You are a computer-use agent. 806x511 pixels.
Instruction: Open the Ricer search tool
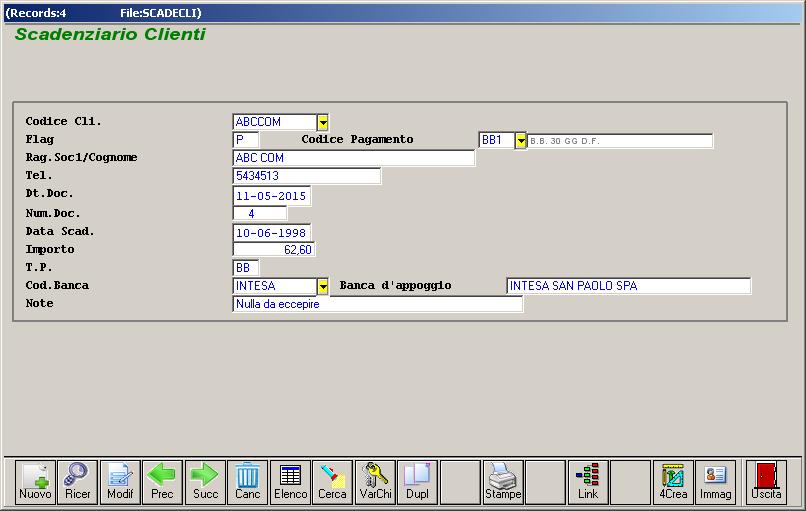pyautogui.click(x=78, y=482)
